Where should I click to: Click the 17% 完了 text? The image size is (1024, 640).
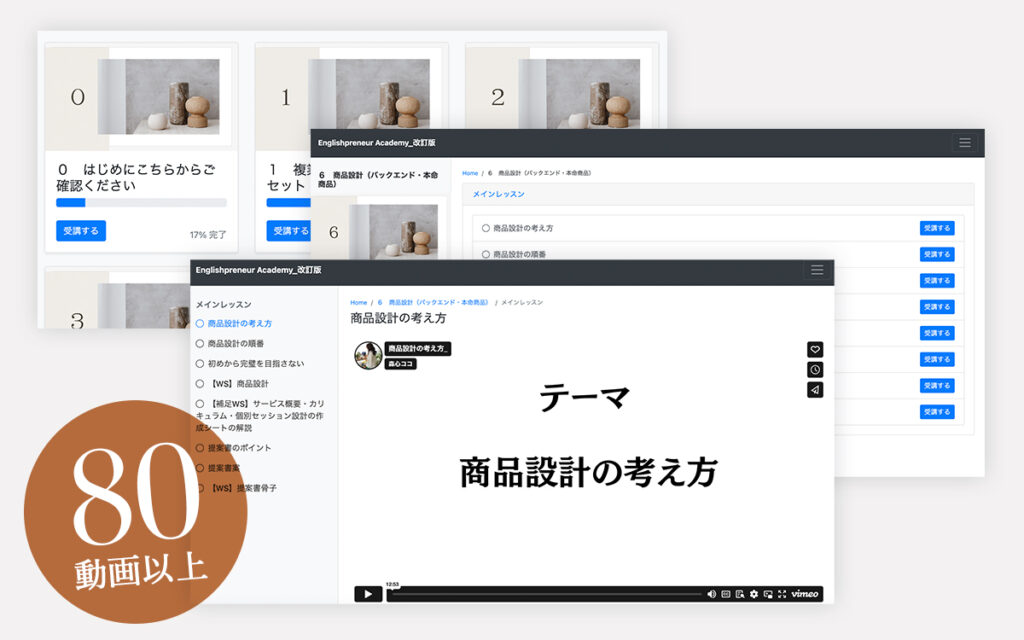click(x=208, y=234)
